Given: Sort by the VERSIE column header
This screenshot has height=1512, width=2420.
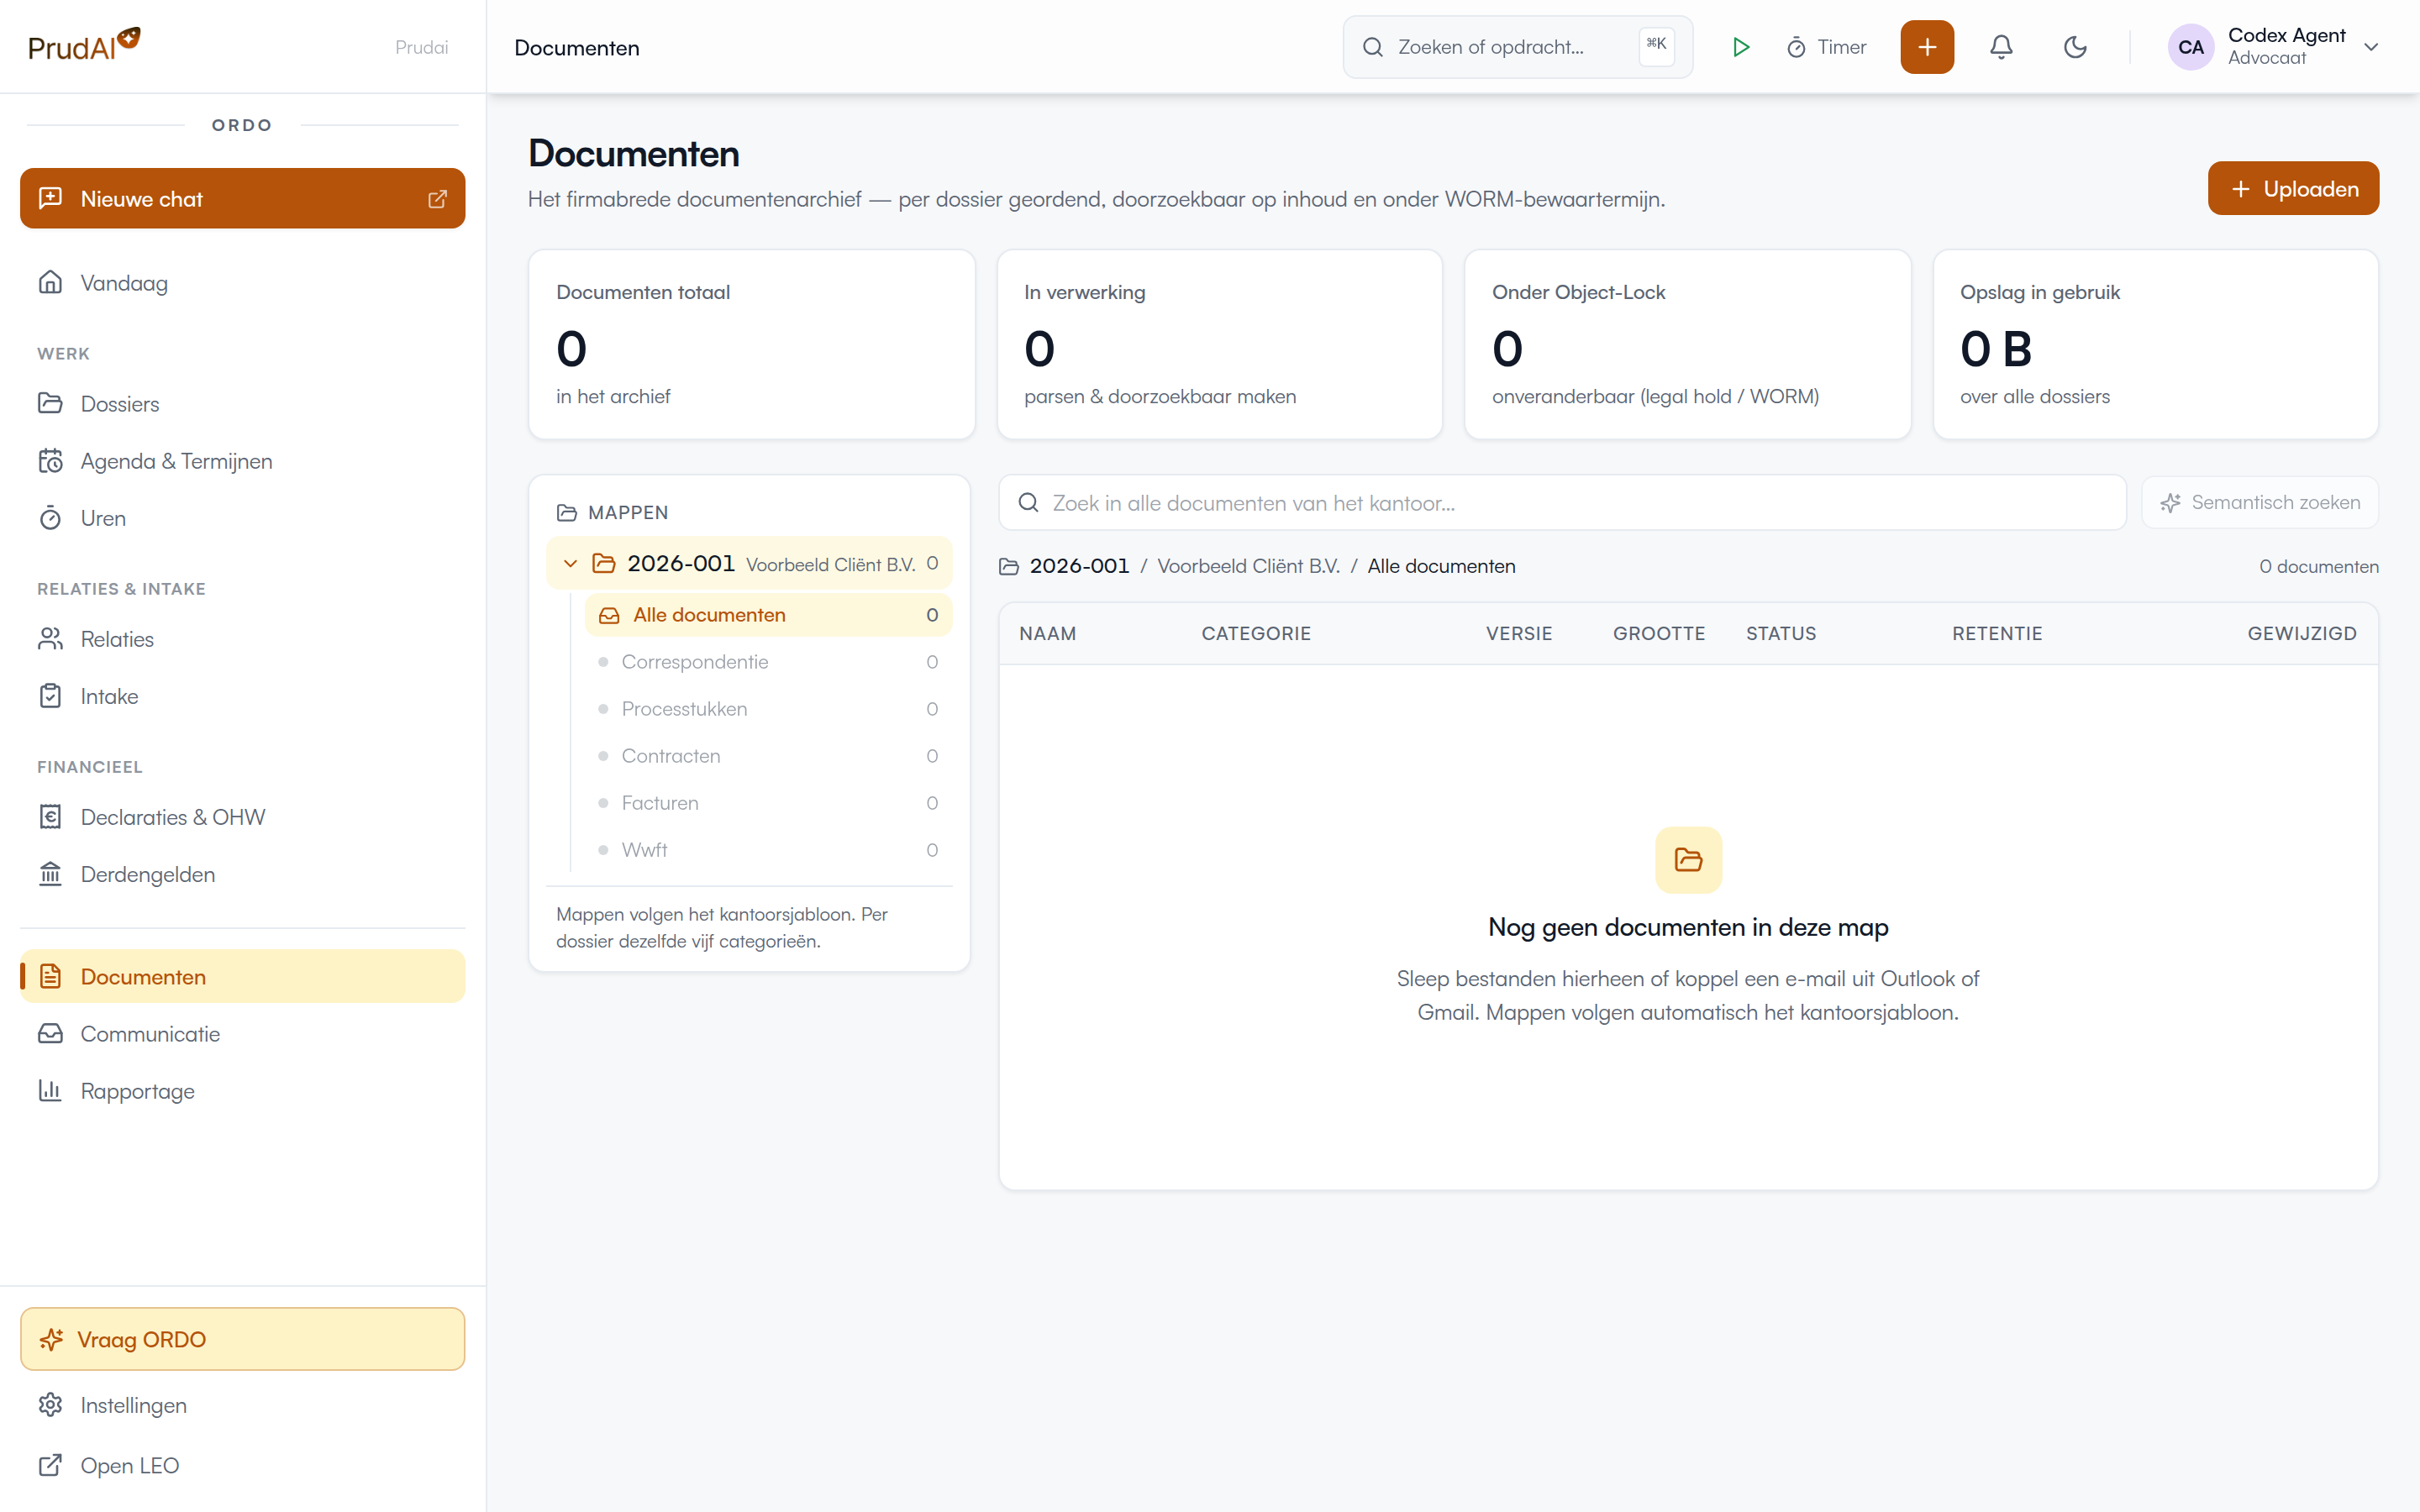Looking at the screenshot, I should (x=1519, y=634).
